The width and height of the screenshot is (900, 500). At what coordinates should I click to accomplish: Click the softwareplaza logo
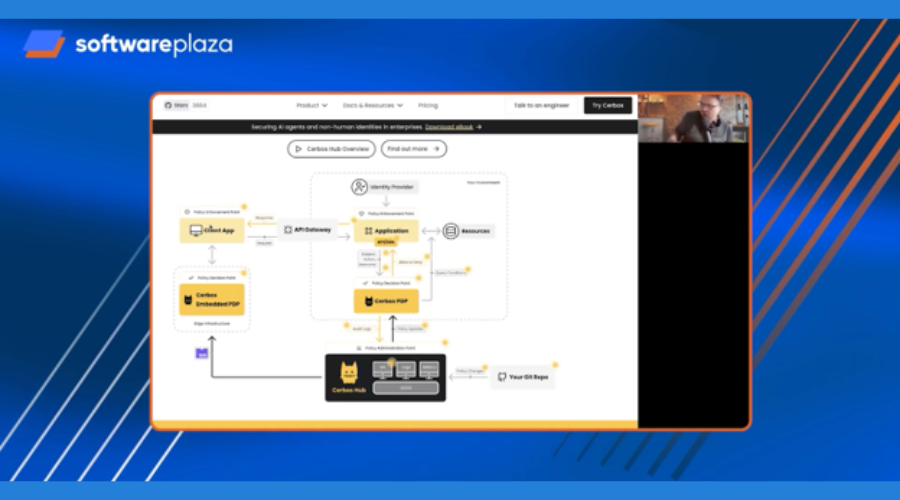(129, 44)
